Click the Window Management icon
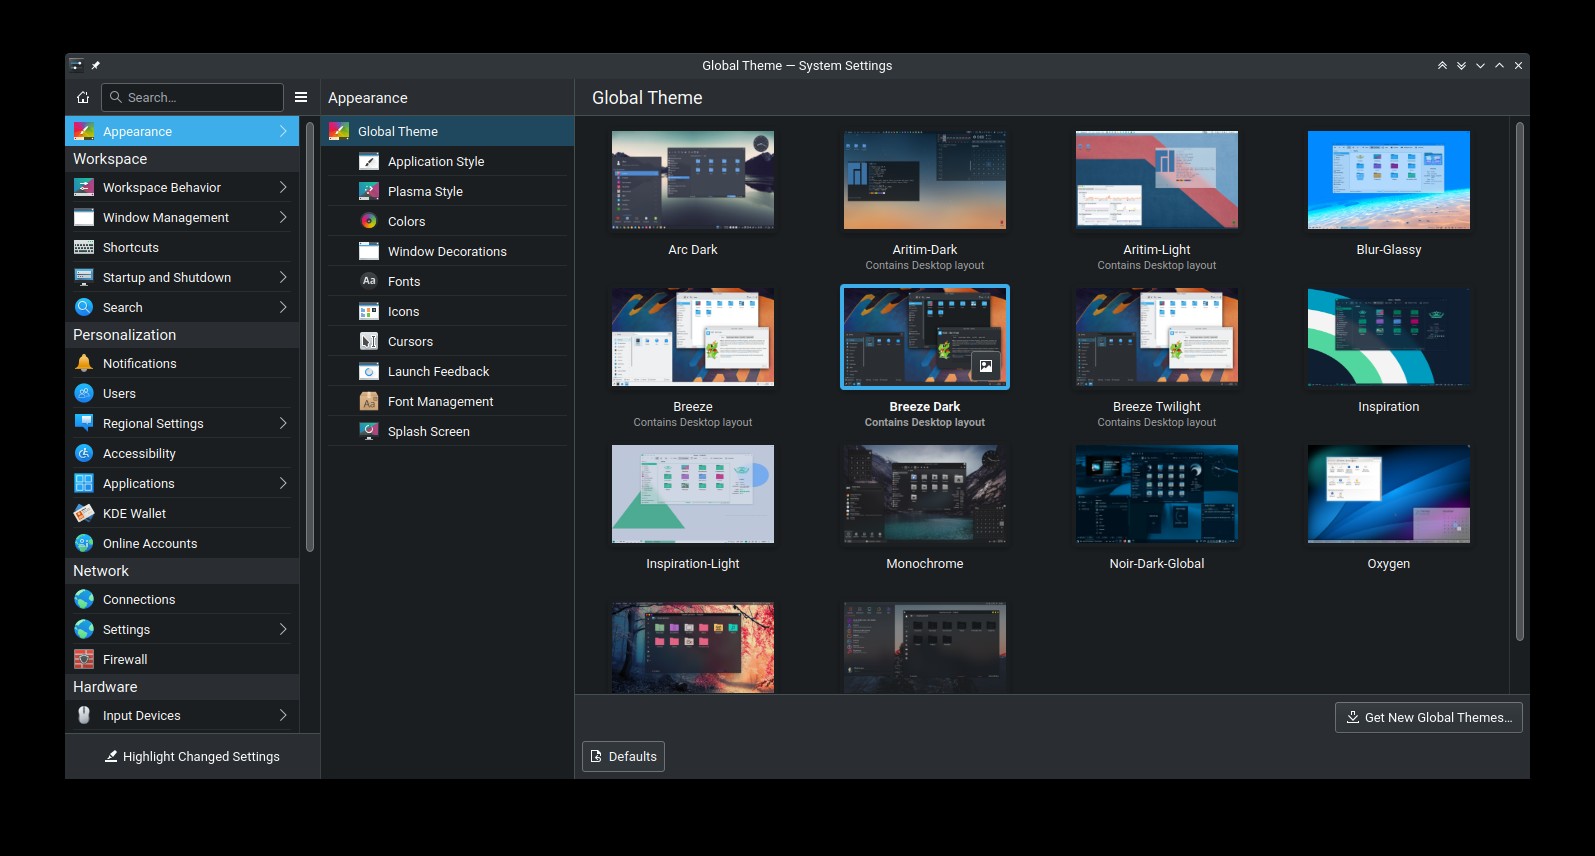Viewport: 1595px width, 856px height. point(84,217)
